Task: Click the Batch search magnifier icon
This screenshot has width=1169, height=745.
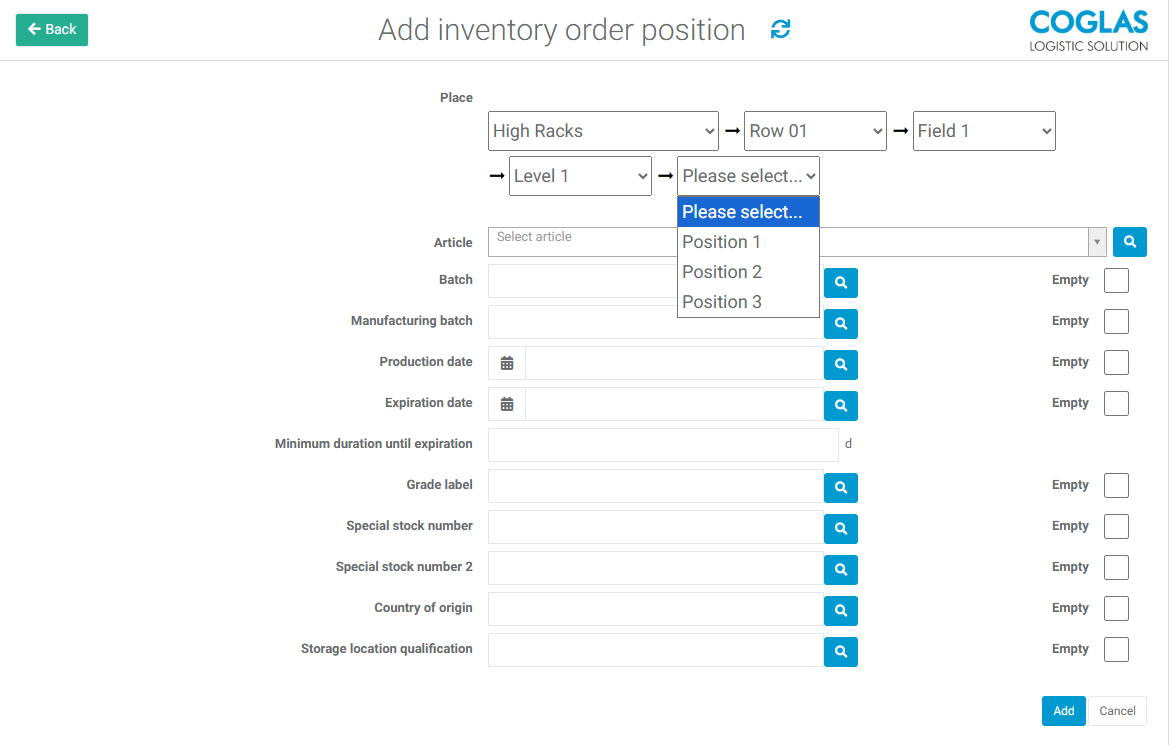Action: [x=841, y=283]
